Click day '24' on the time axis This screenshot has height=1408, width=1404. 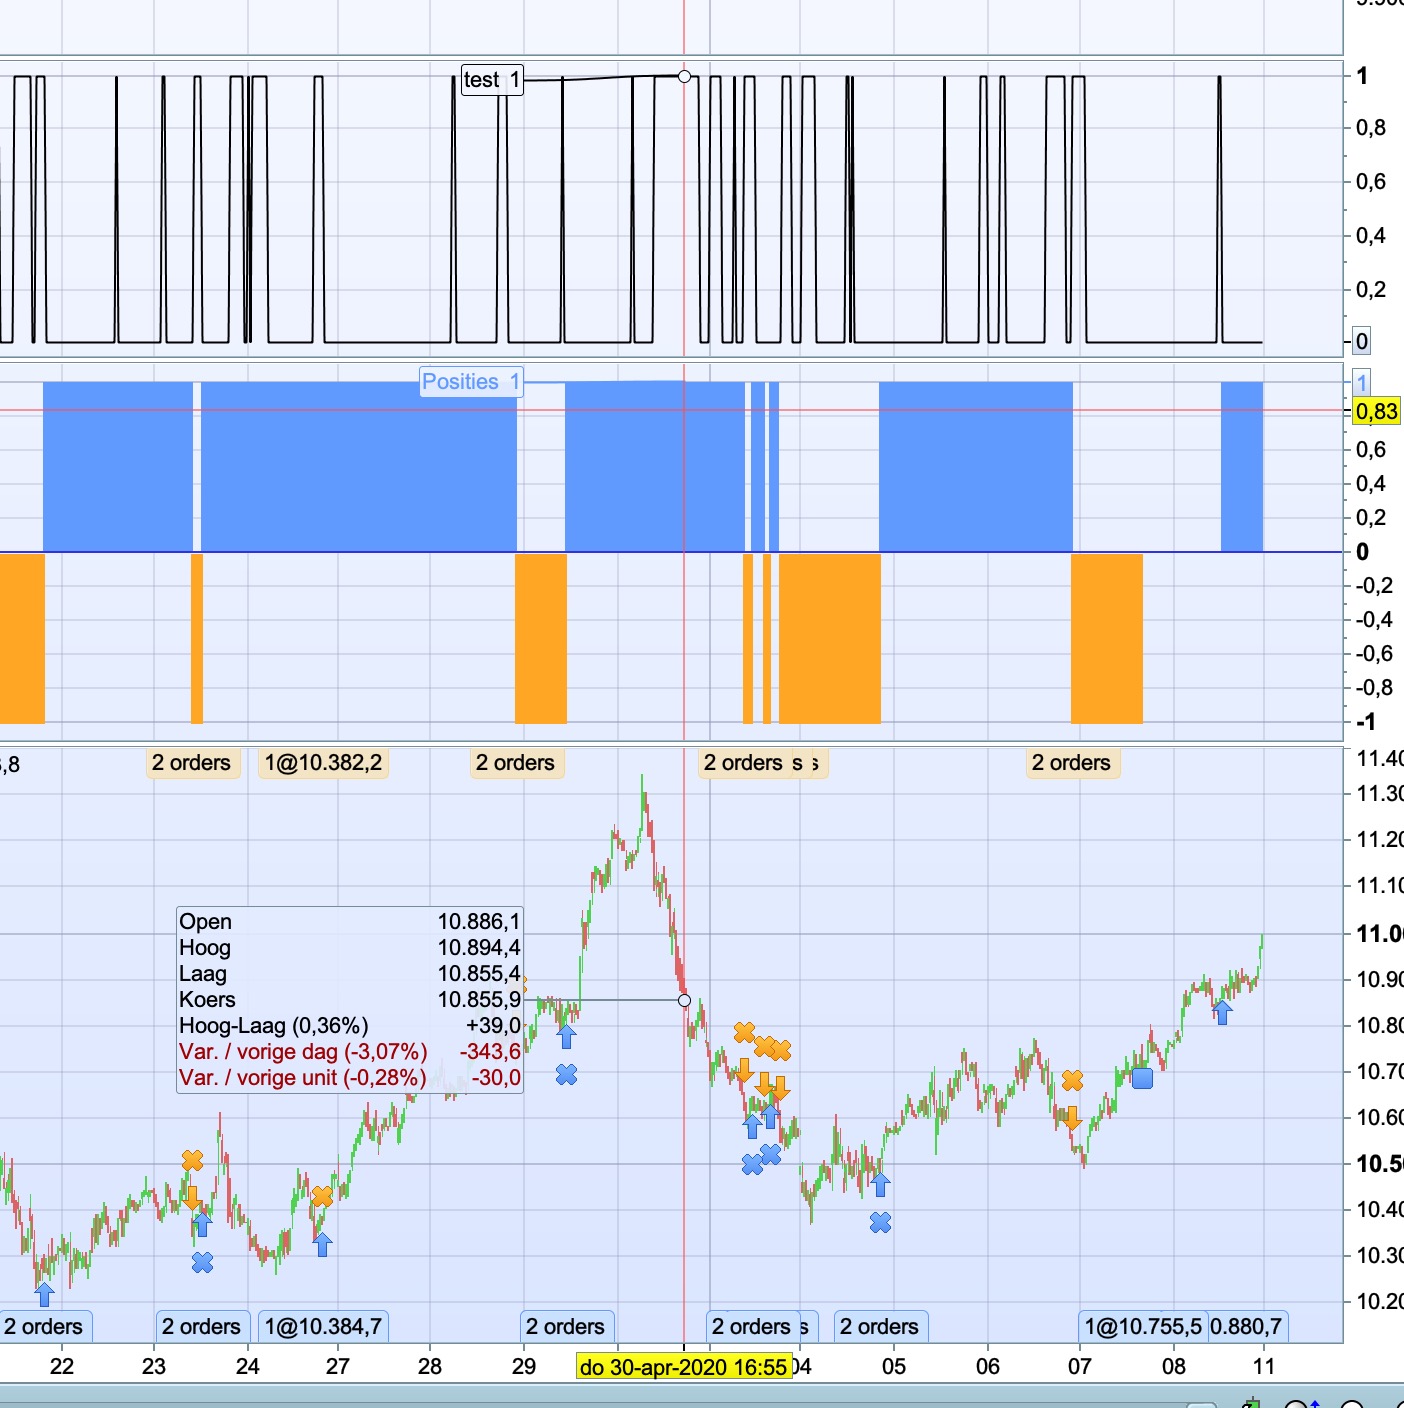247,1367
